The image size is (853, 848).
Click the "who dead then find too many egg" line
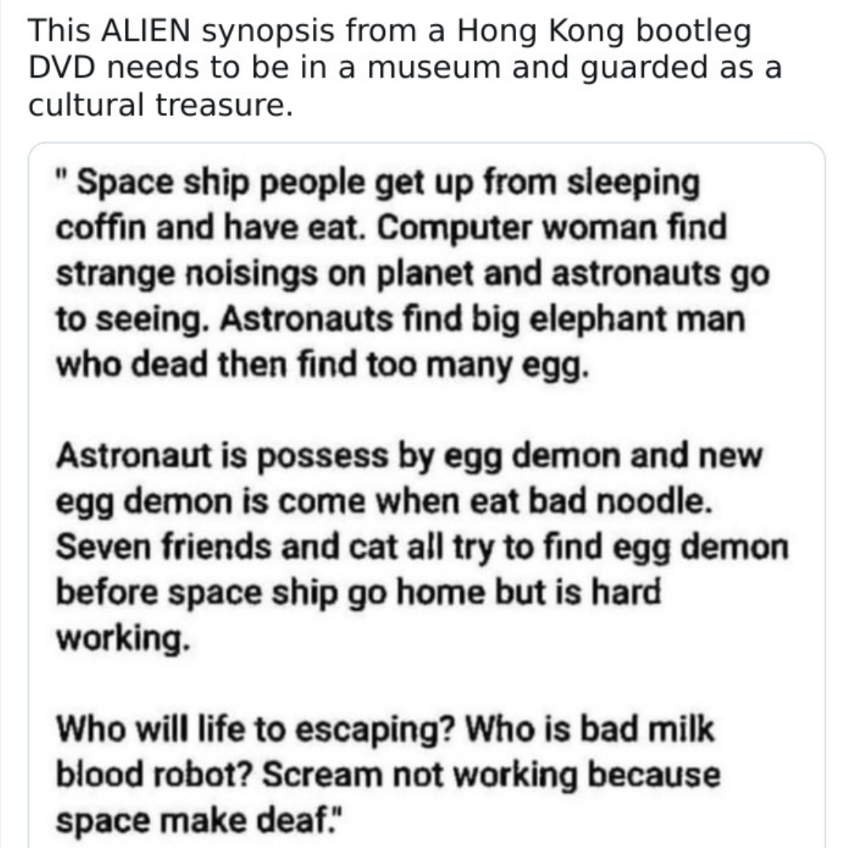tap(319, 365)
